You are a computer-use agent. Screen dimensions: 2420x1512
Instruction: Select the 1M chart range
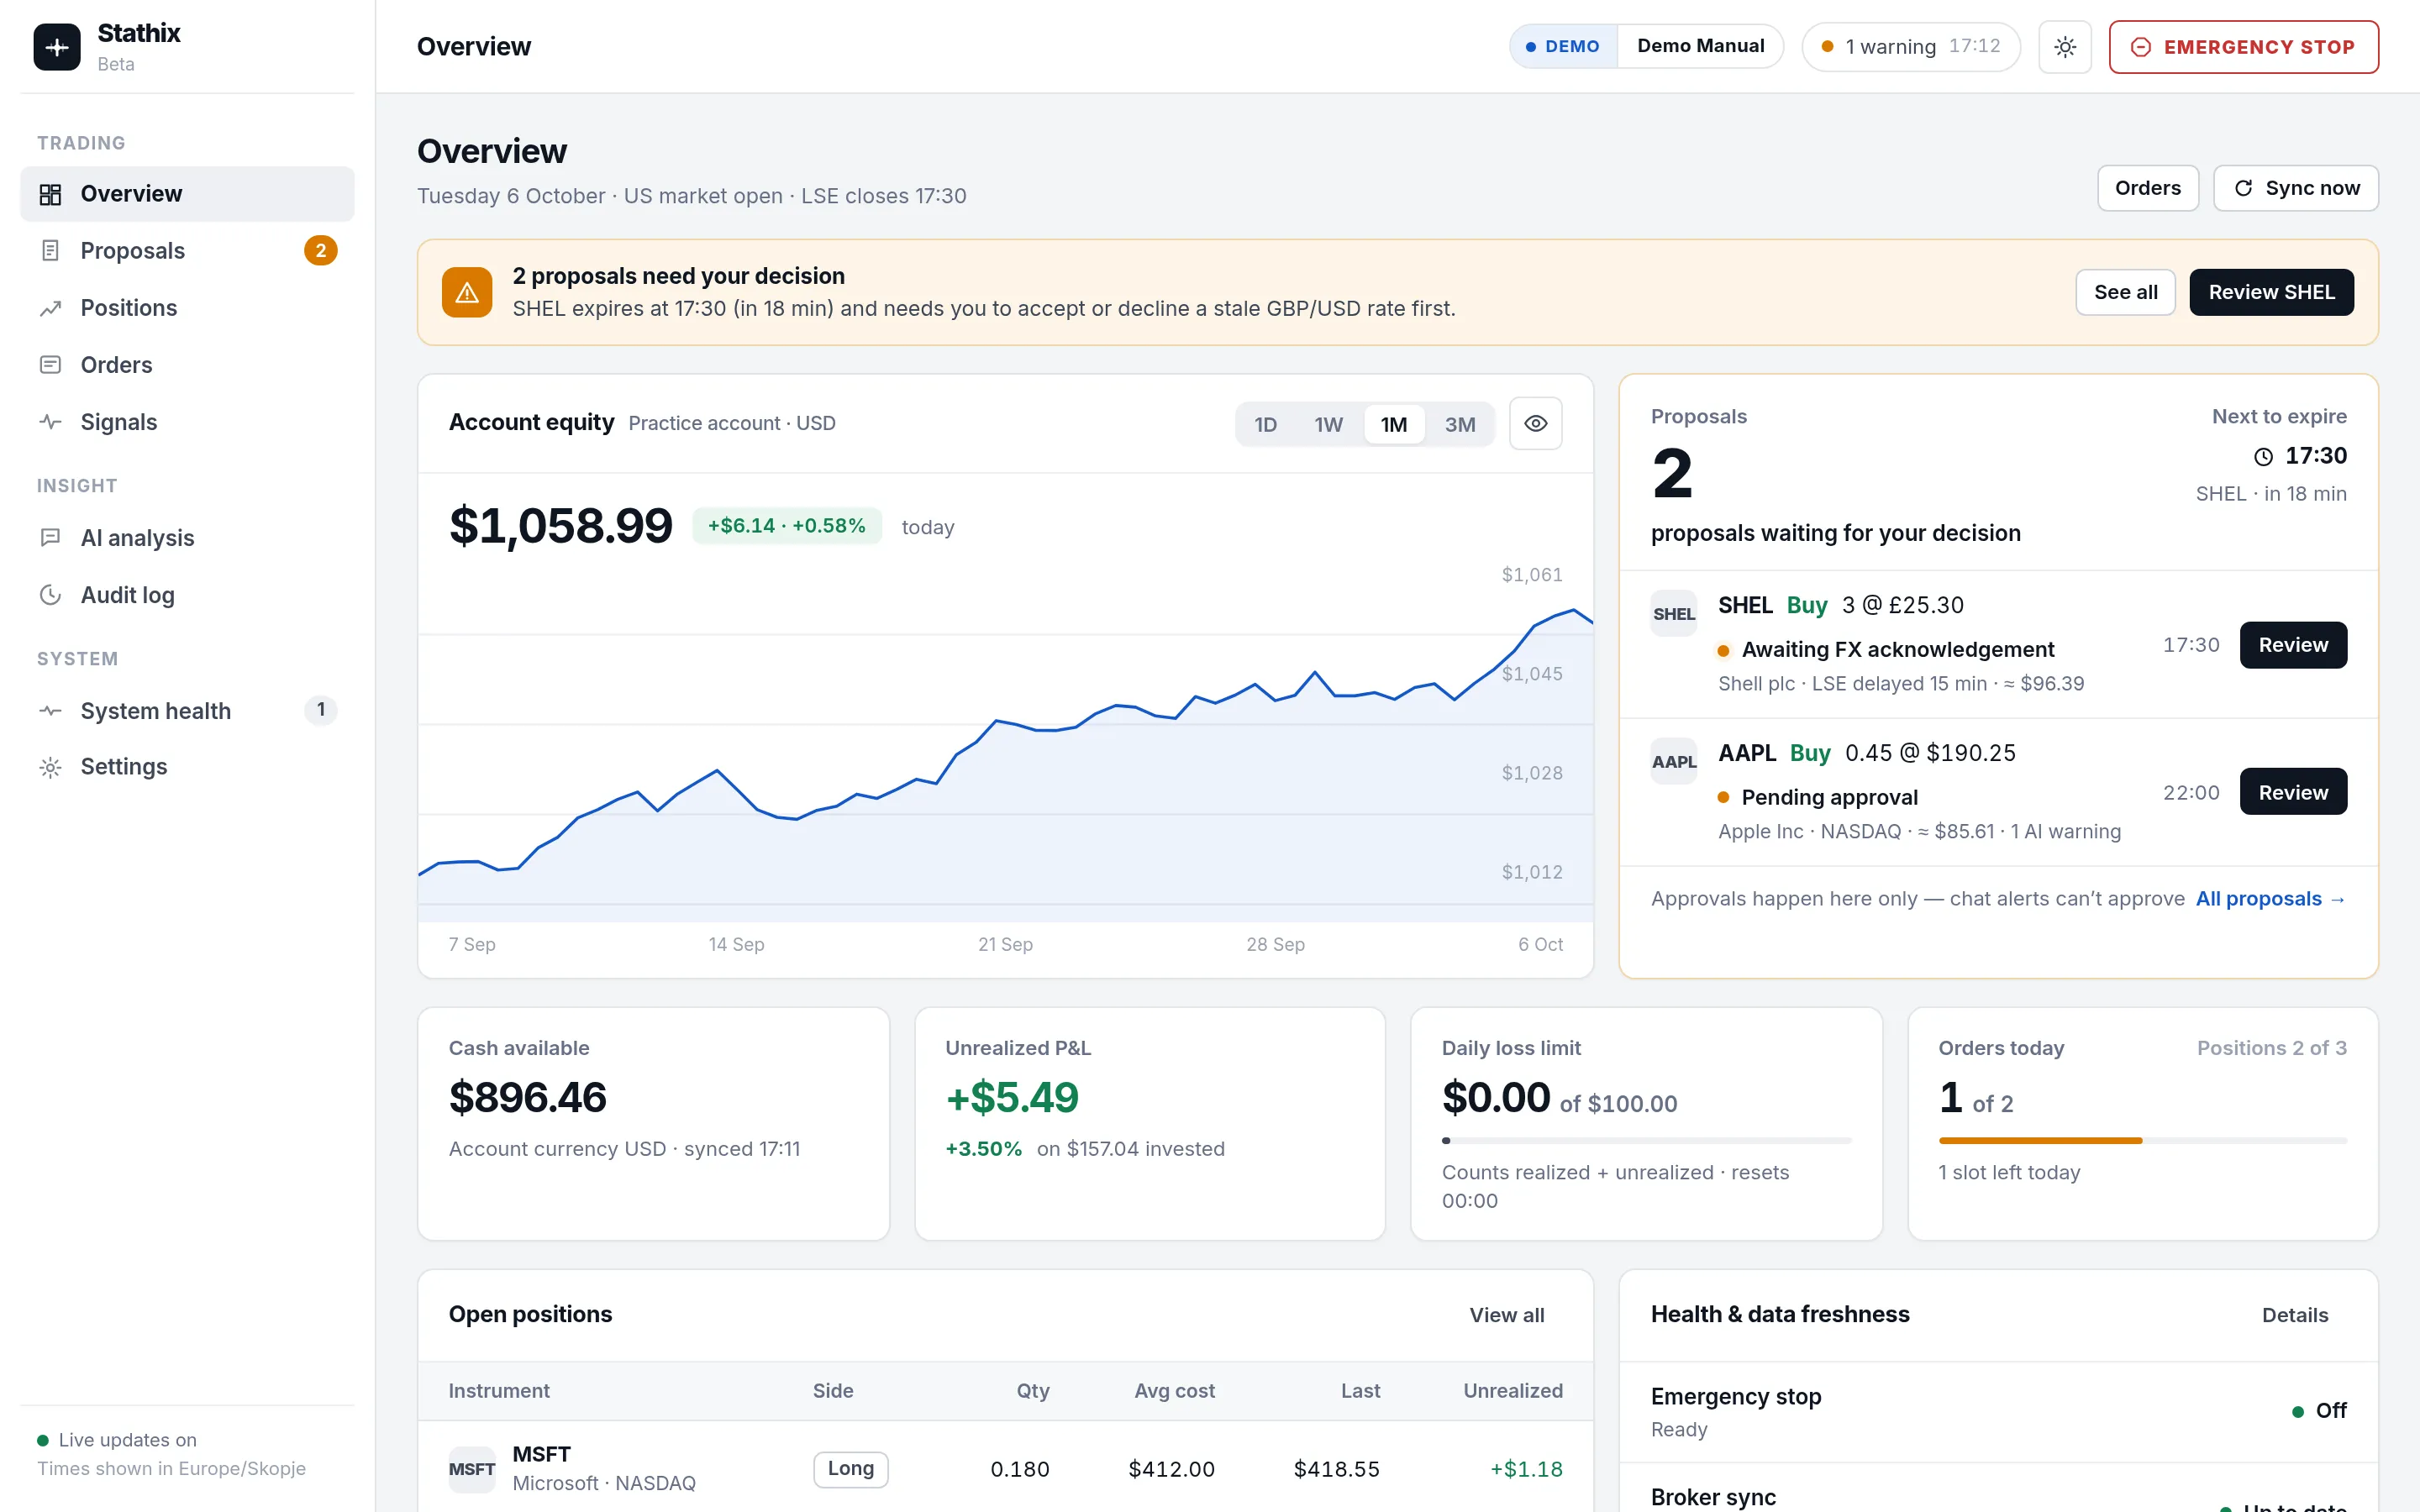[x=1394, y=424]
